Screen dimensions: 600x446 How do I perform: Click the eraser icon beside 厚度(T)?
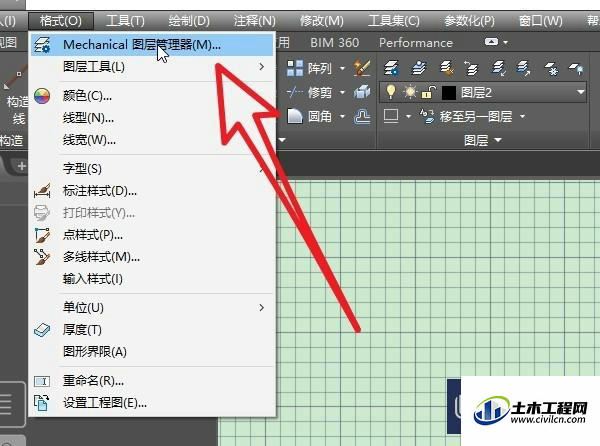click(42, 330)
